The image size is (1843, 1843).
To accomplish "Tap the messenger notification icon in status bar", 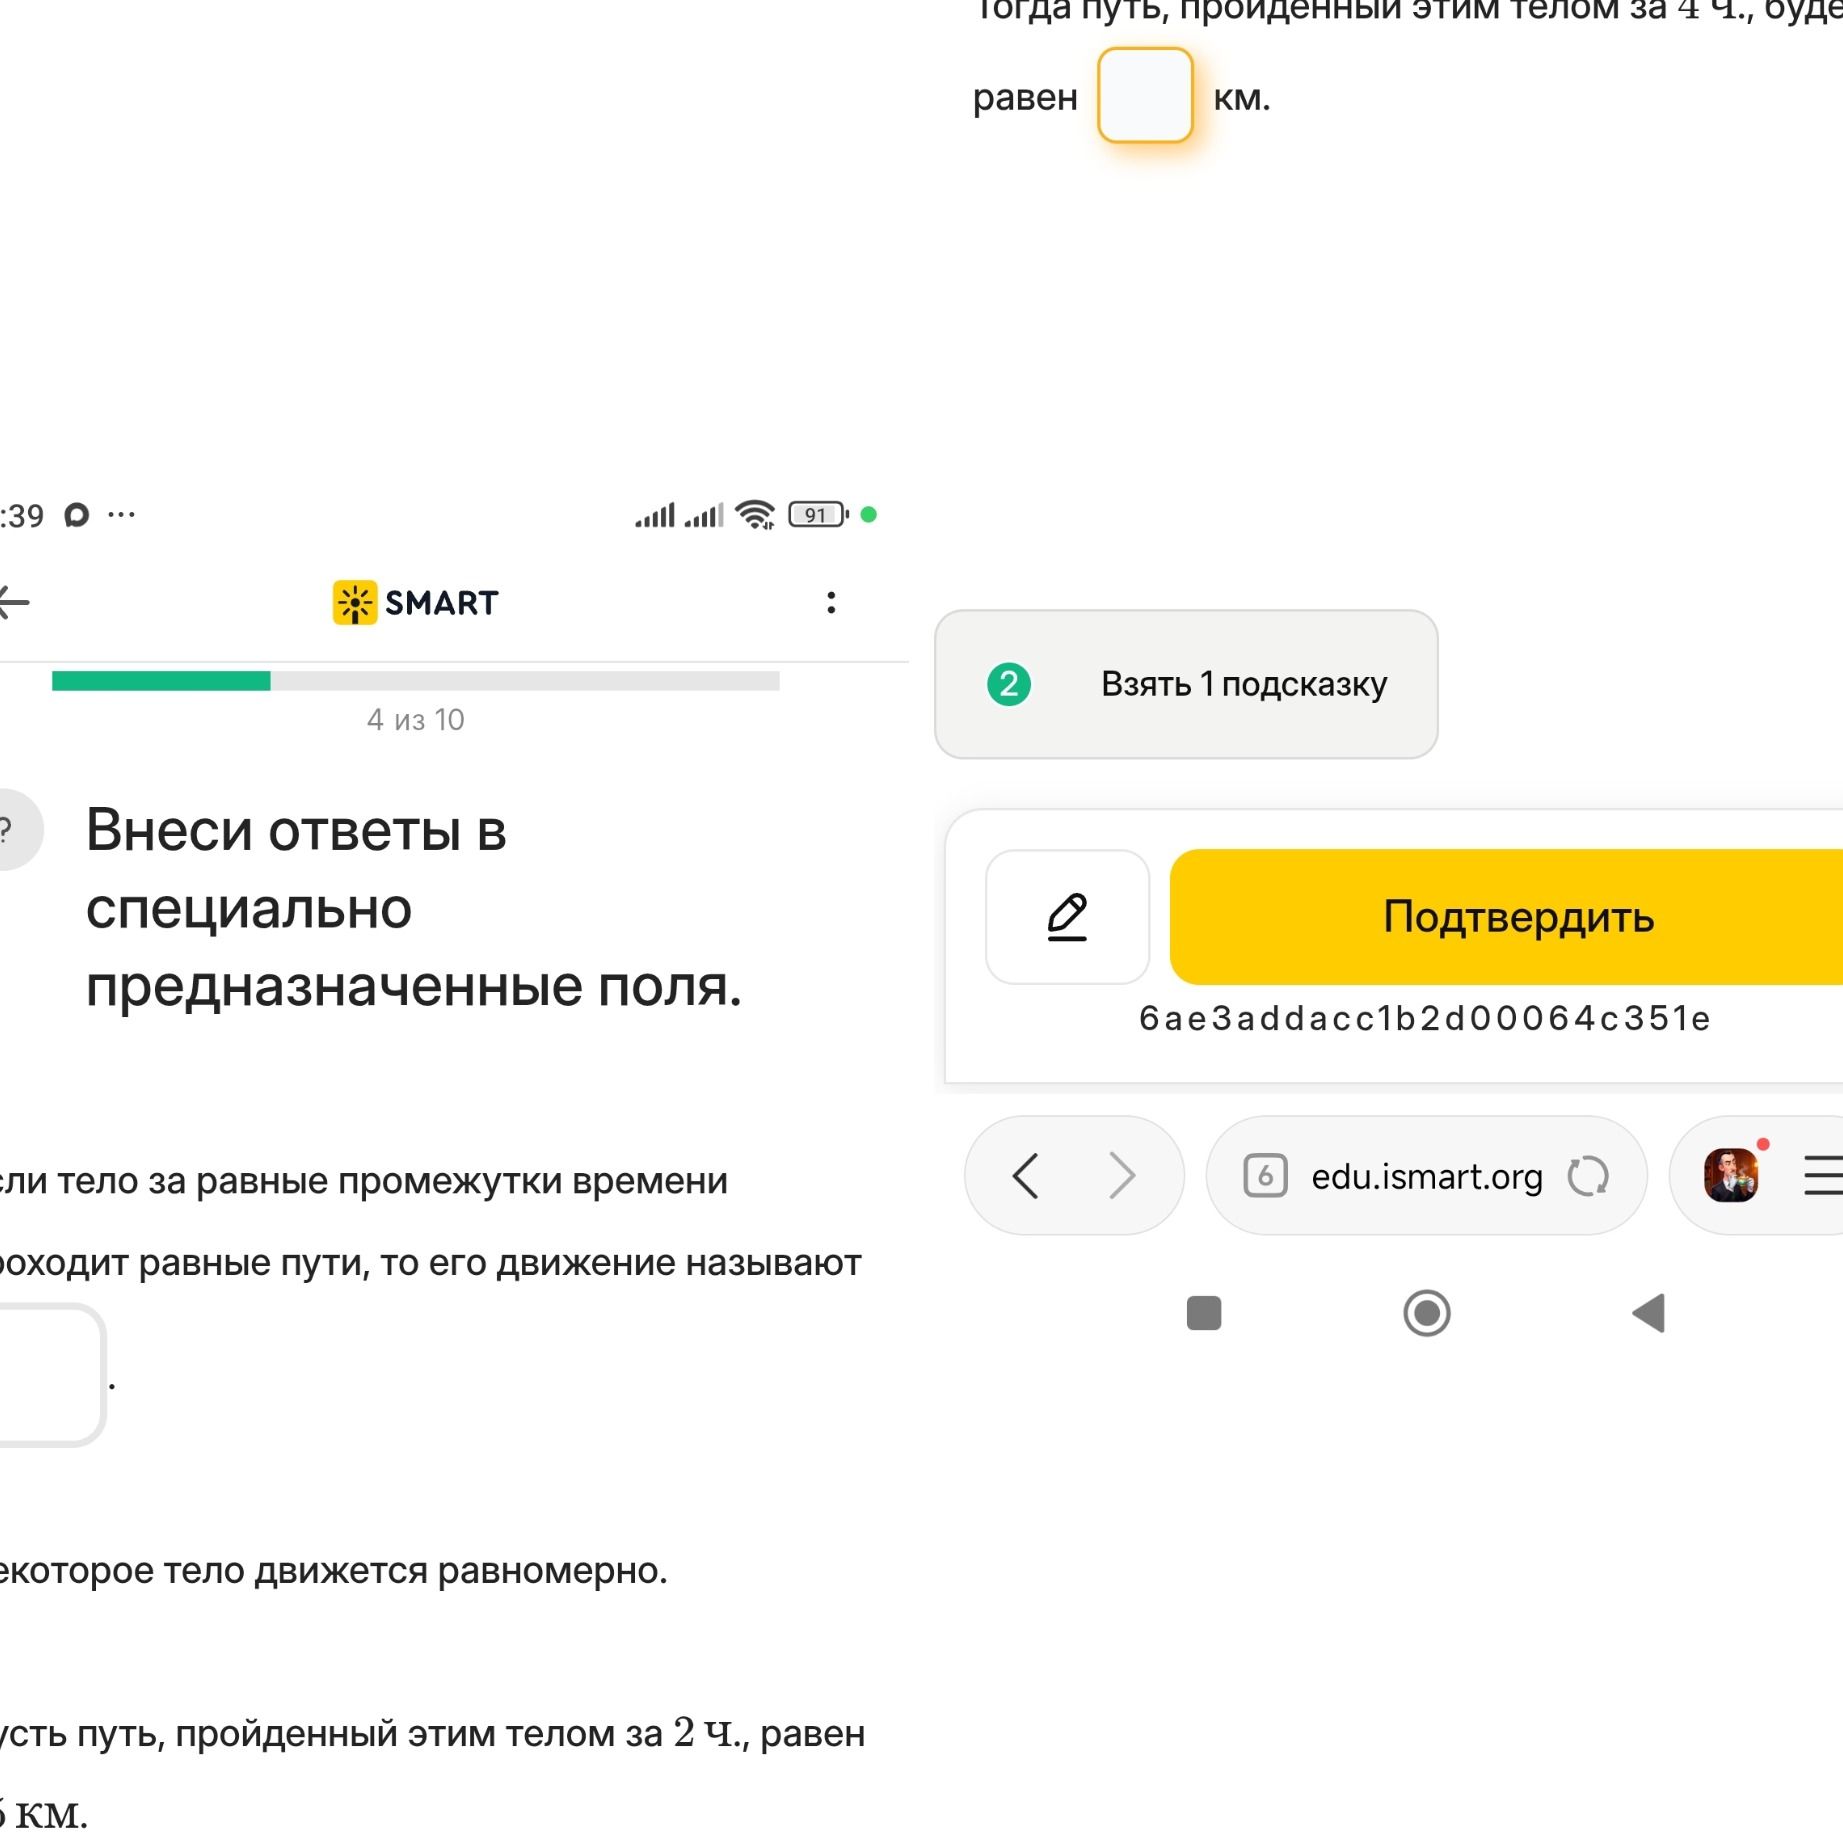I will pyautogui.click(x=77, y=515).
